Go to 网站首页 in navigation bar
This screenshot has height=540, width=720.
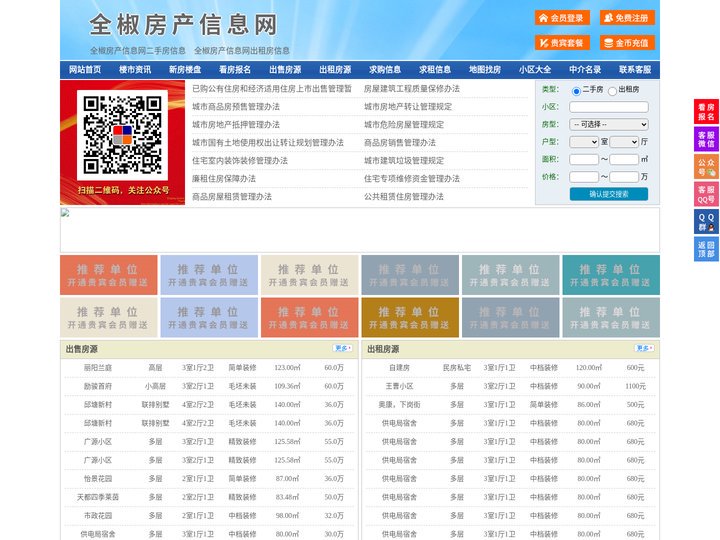(x=85, y=69)
